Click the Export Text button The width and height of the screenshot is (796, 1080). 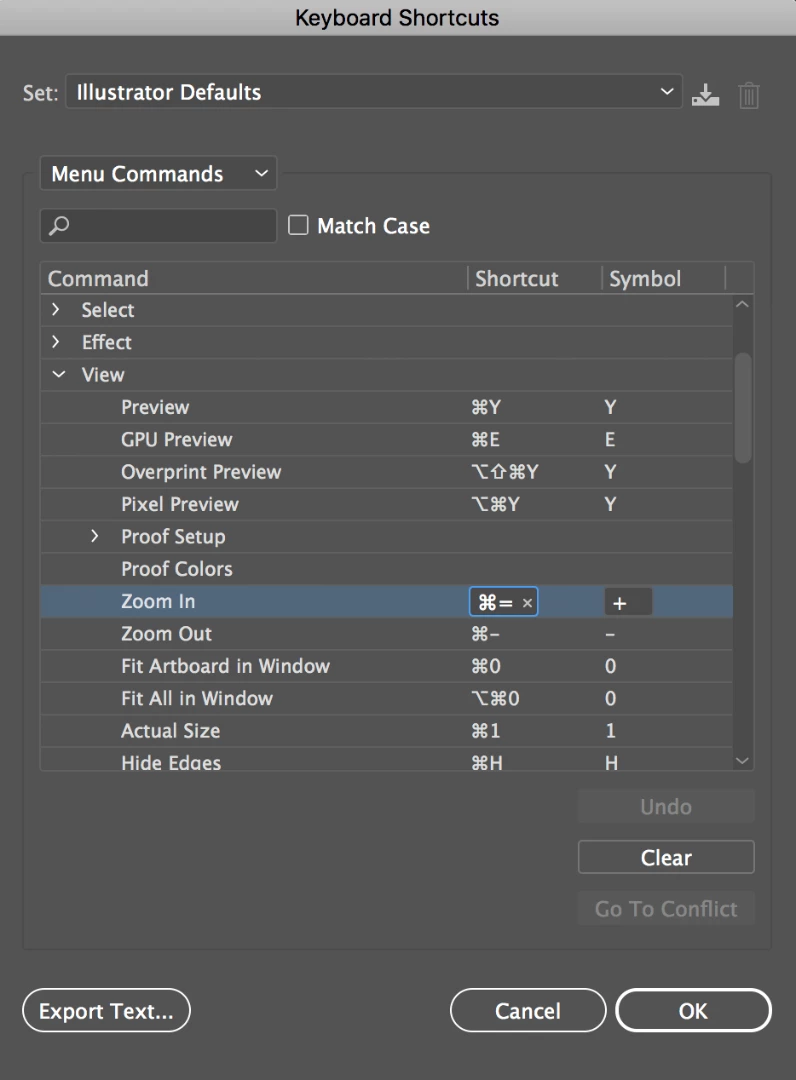point(106,1011)
